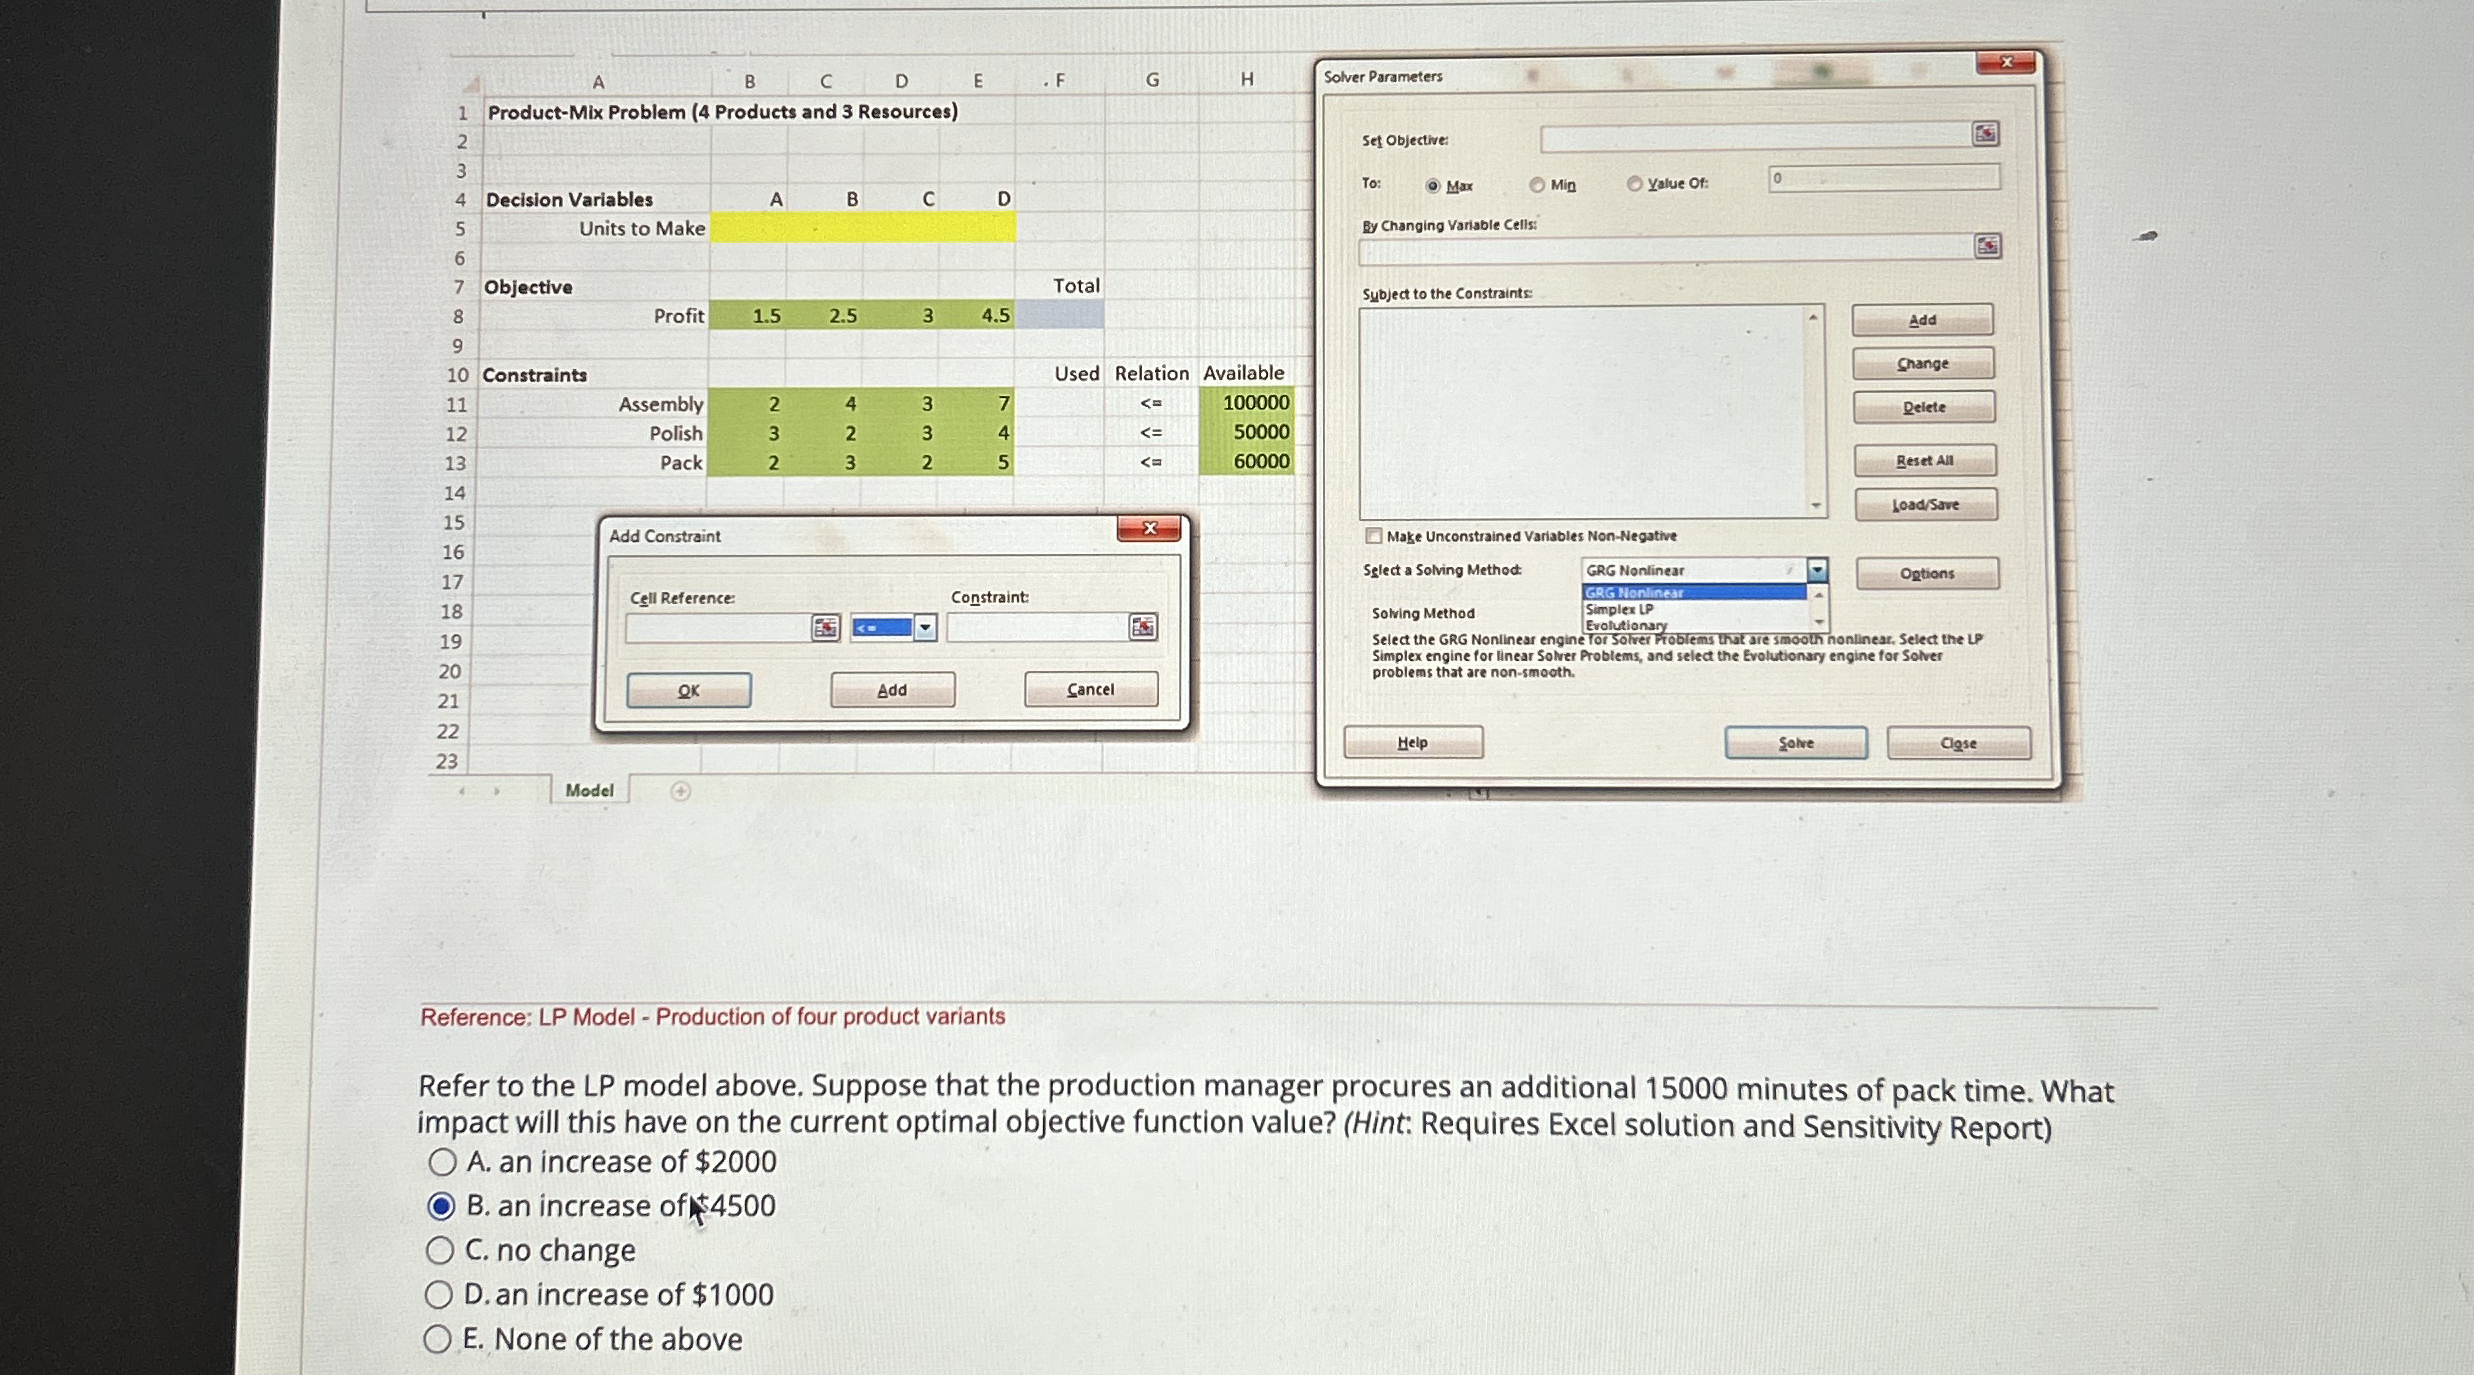The height and width of the screenshot is (1375, 2474).
Task: Select the Min radio option
Action: [1537, 185]
